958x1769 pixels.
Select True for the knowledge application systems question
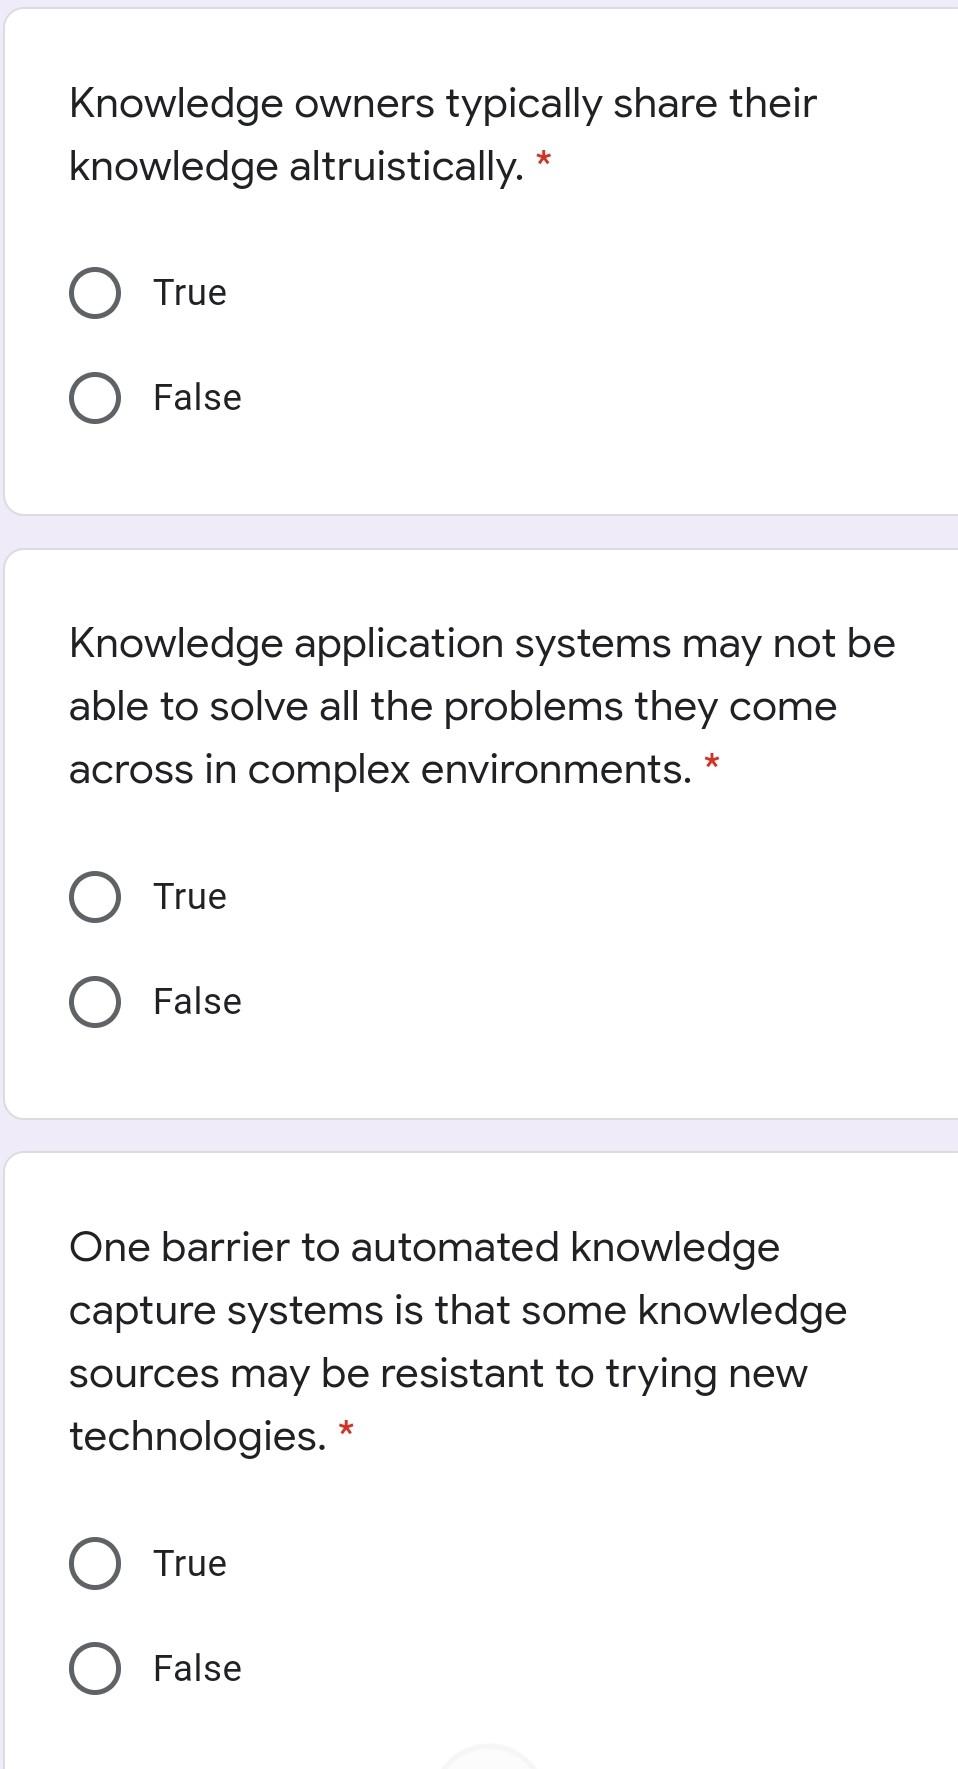coord(95,895)
